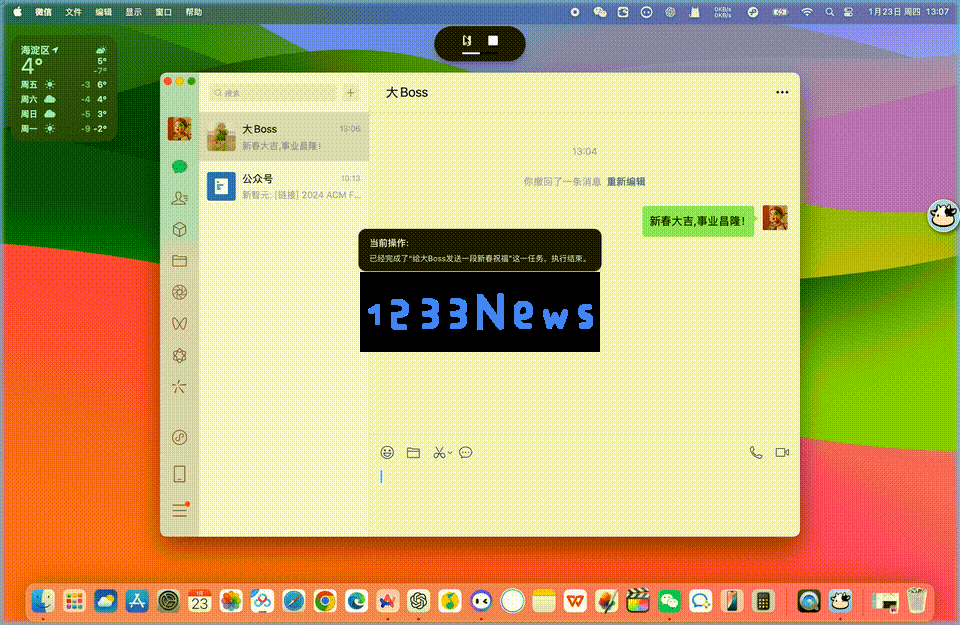This screenshot has width=960, height=625.
Task: Open the Channels butterfly icon in sidebar
Action: tap(179, 324)
